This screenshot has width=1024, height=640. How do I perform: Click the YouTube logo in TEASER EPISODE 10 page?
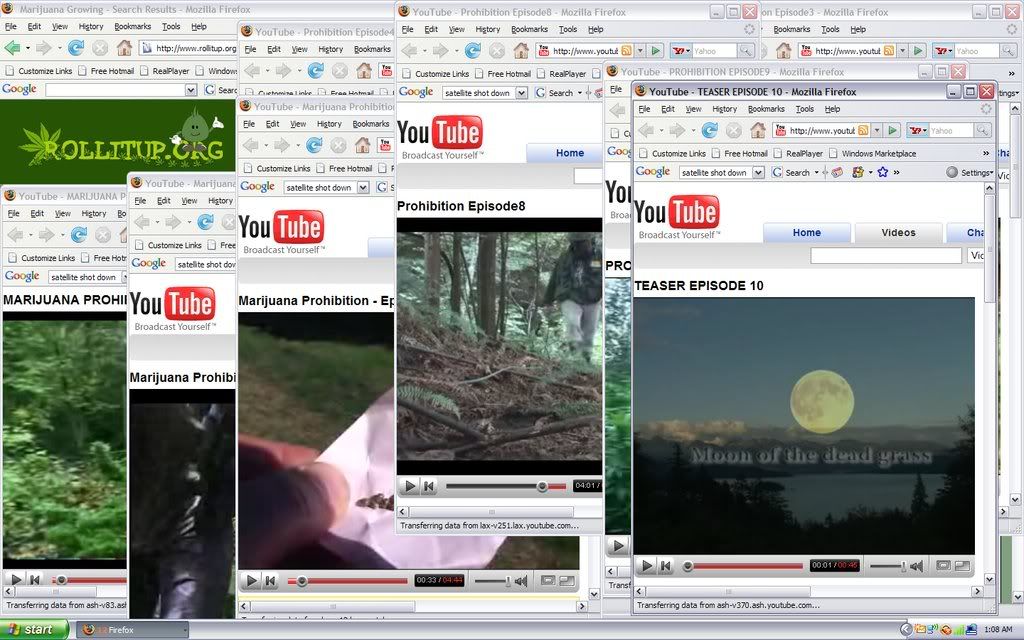click(677, 216)
